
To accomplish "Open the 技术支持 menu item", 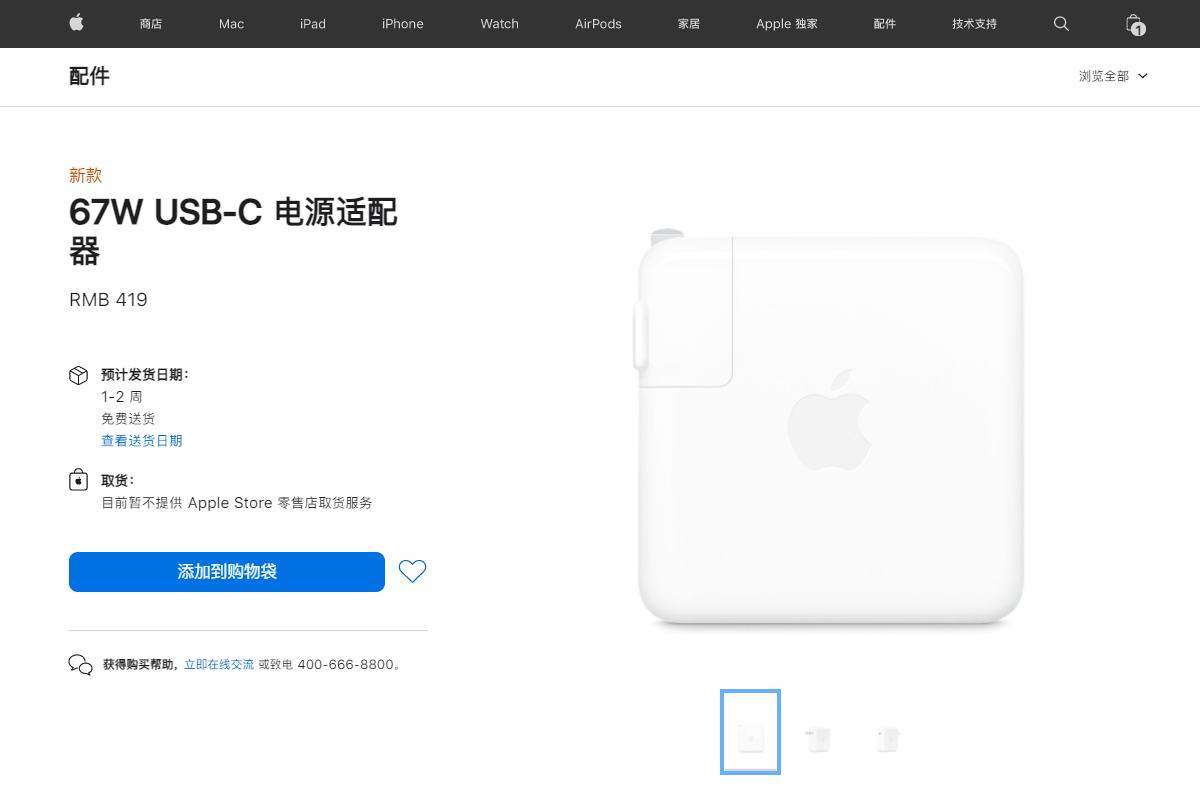I will pyautogui.click(x=974, y=24).
